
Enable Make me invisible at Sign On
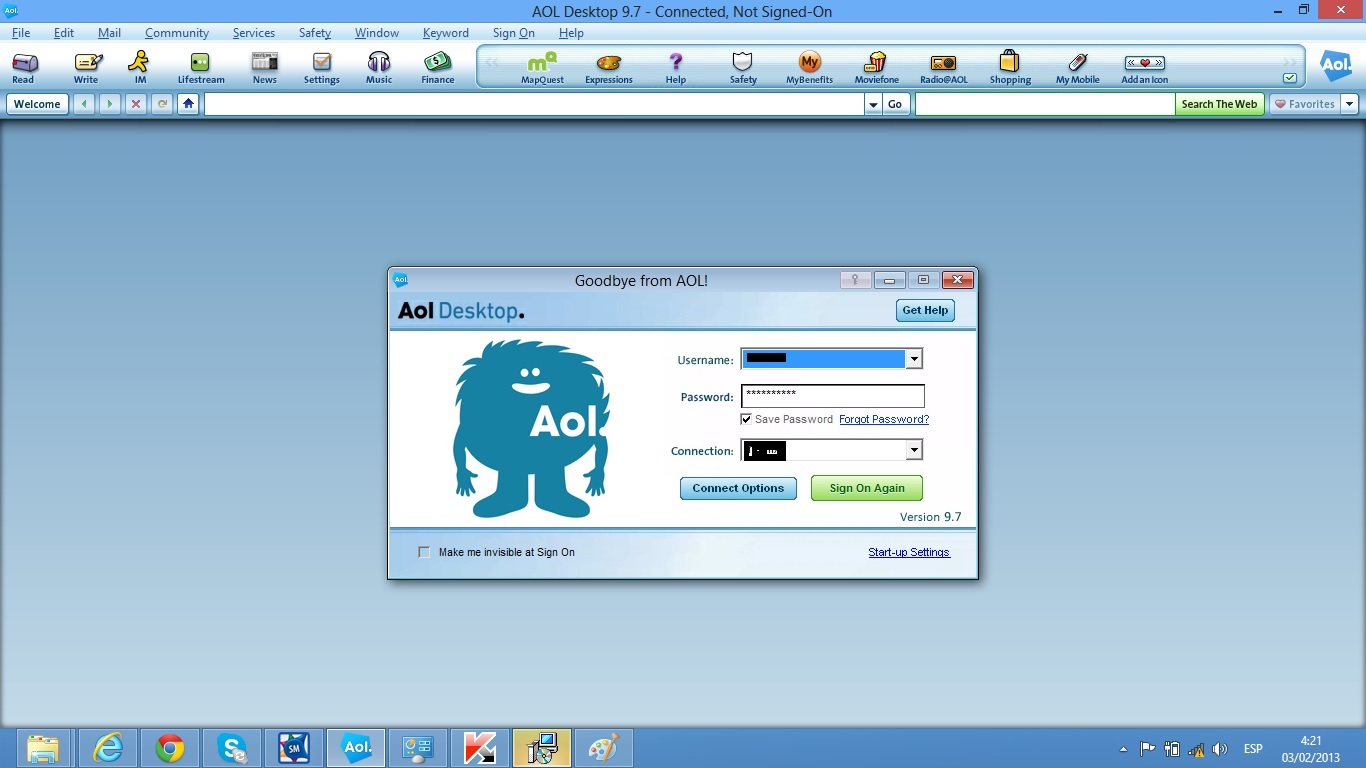[423, 551]
